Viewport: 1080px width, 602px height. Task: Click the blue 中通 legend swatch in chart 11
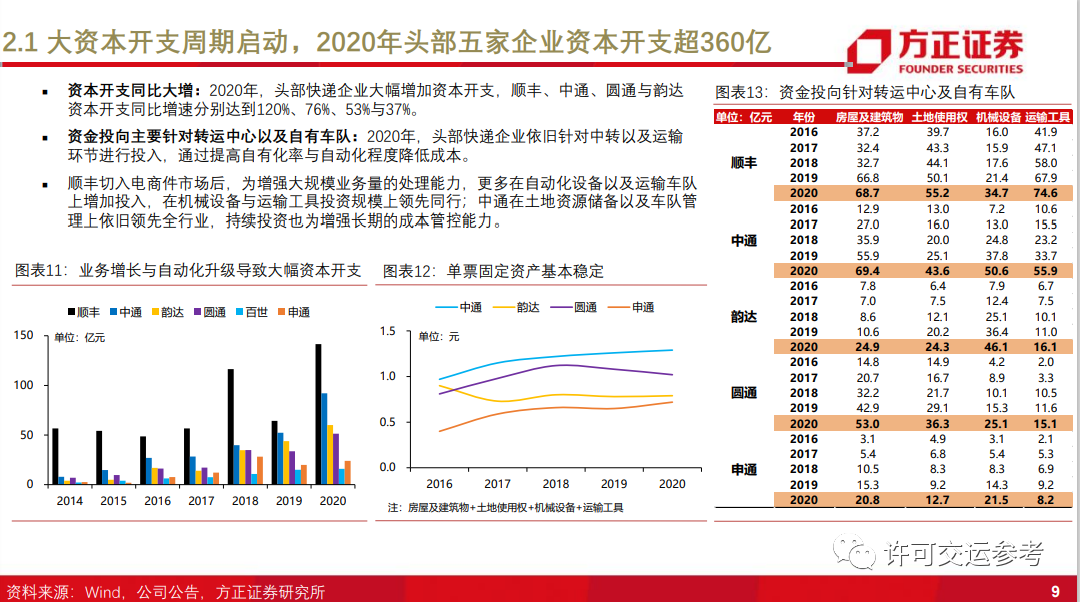point(114,312)
